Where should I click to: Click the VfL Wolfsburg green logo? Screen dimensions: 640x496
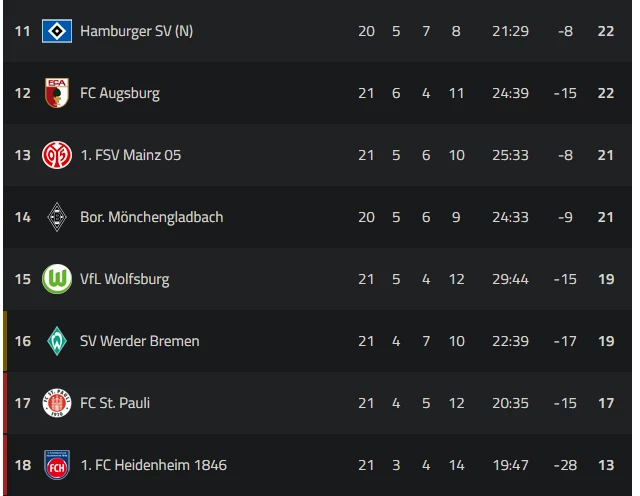(57, 279)
